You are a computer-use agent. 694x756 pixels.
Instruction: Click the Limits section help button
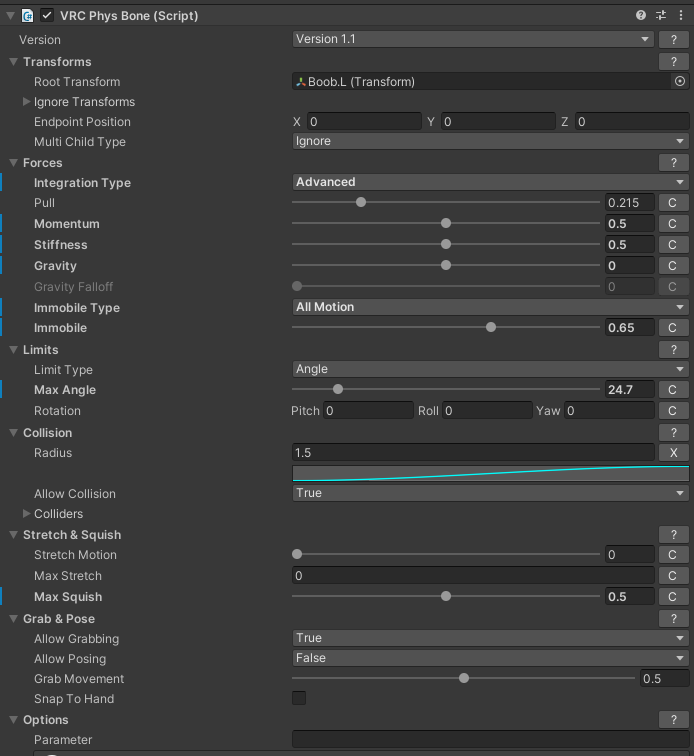pyautogui.click(x=673, y=350)
